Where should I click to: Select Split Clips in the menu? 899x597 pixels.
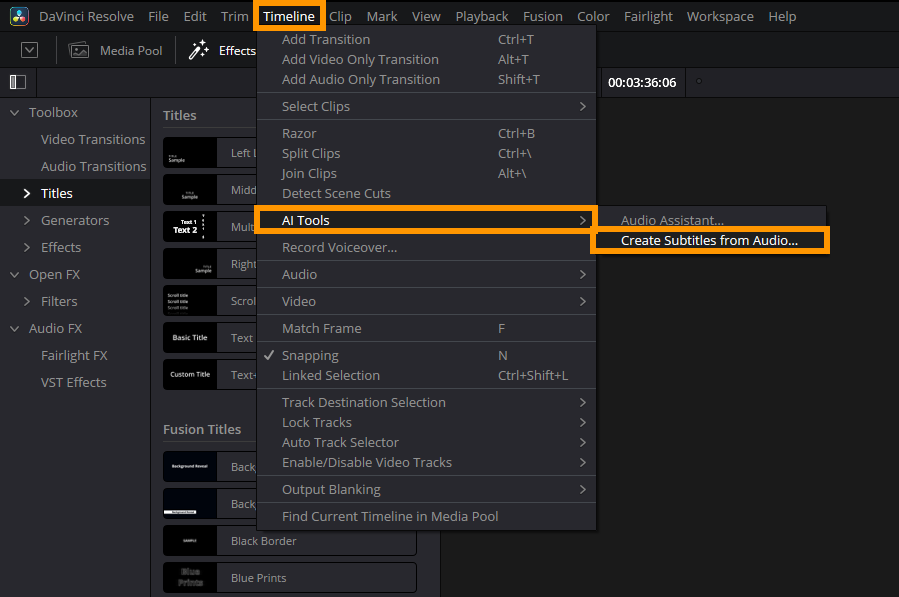[x=427, y=154]
